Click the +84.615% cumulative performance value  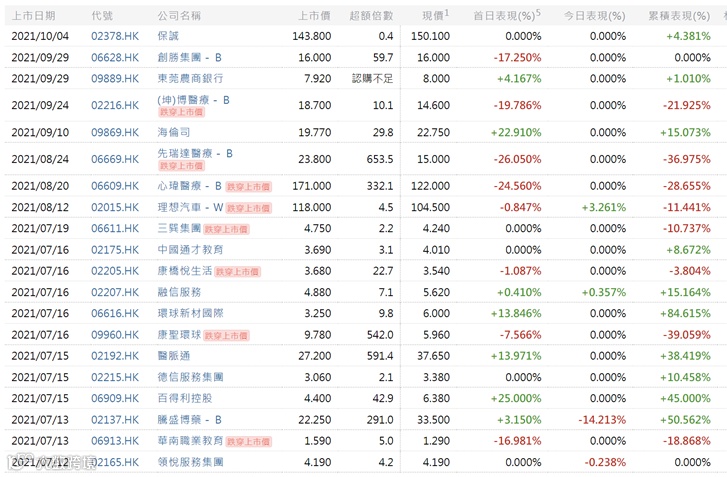point(685,313)
